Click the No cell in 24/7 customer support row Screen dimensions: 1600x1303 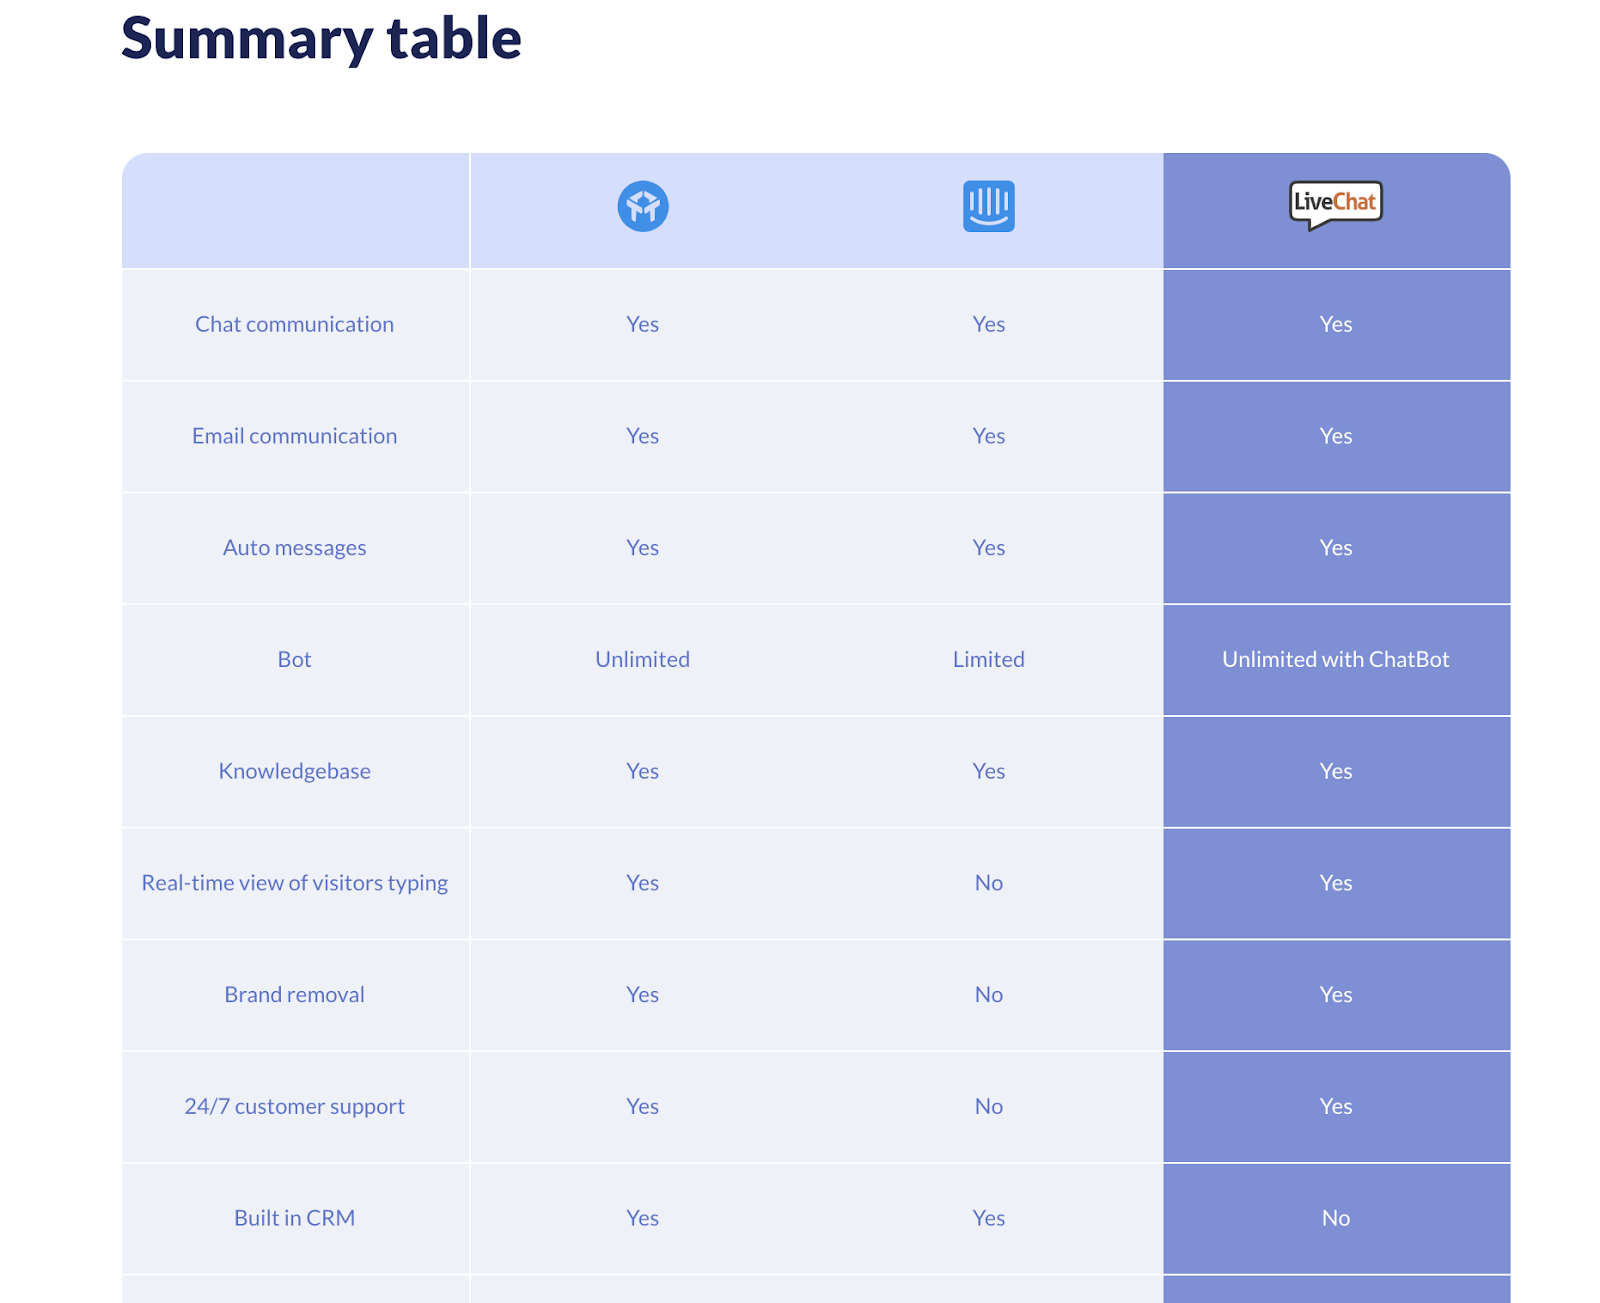tap(988, 1107)
